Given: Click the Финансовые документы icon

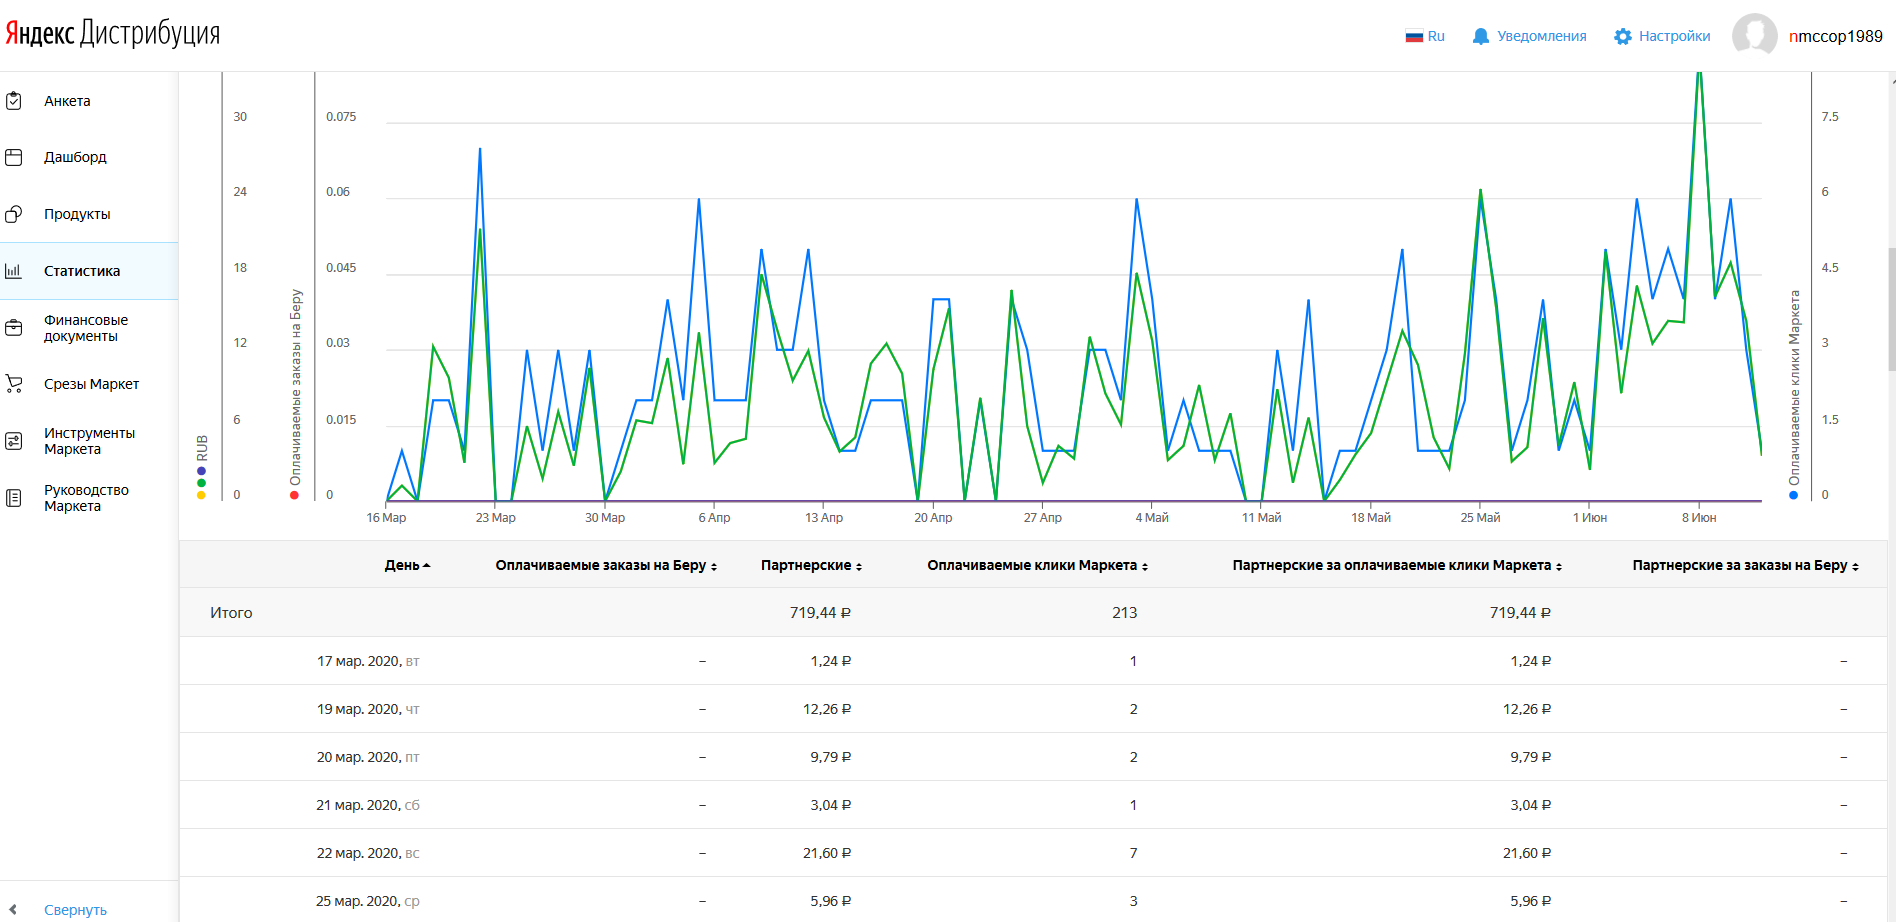Looking at the screenshot, I should [x=14, y=328].
